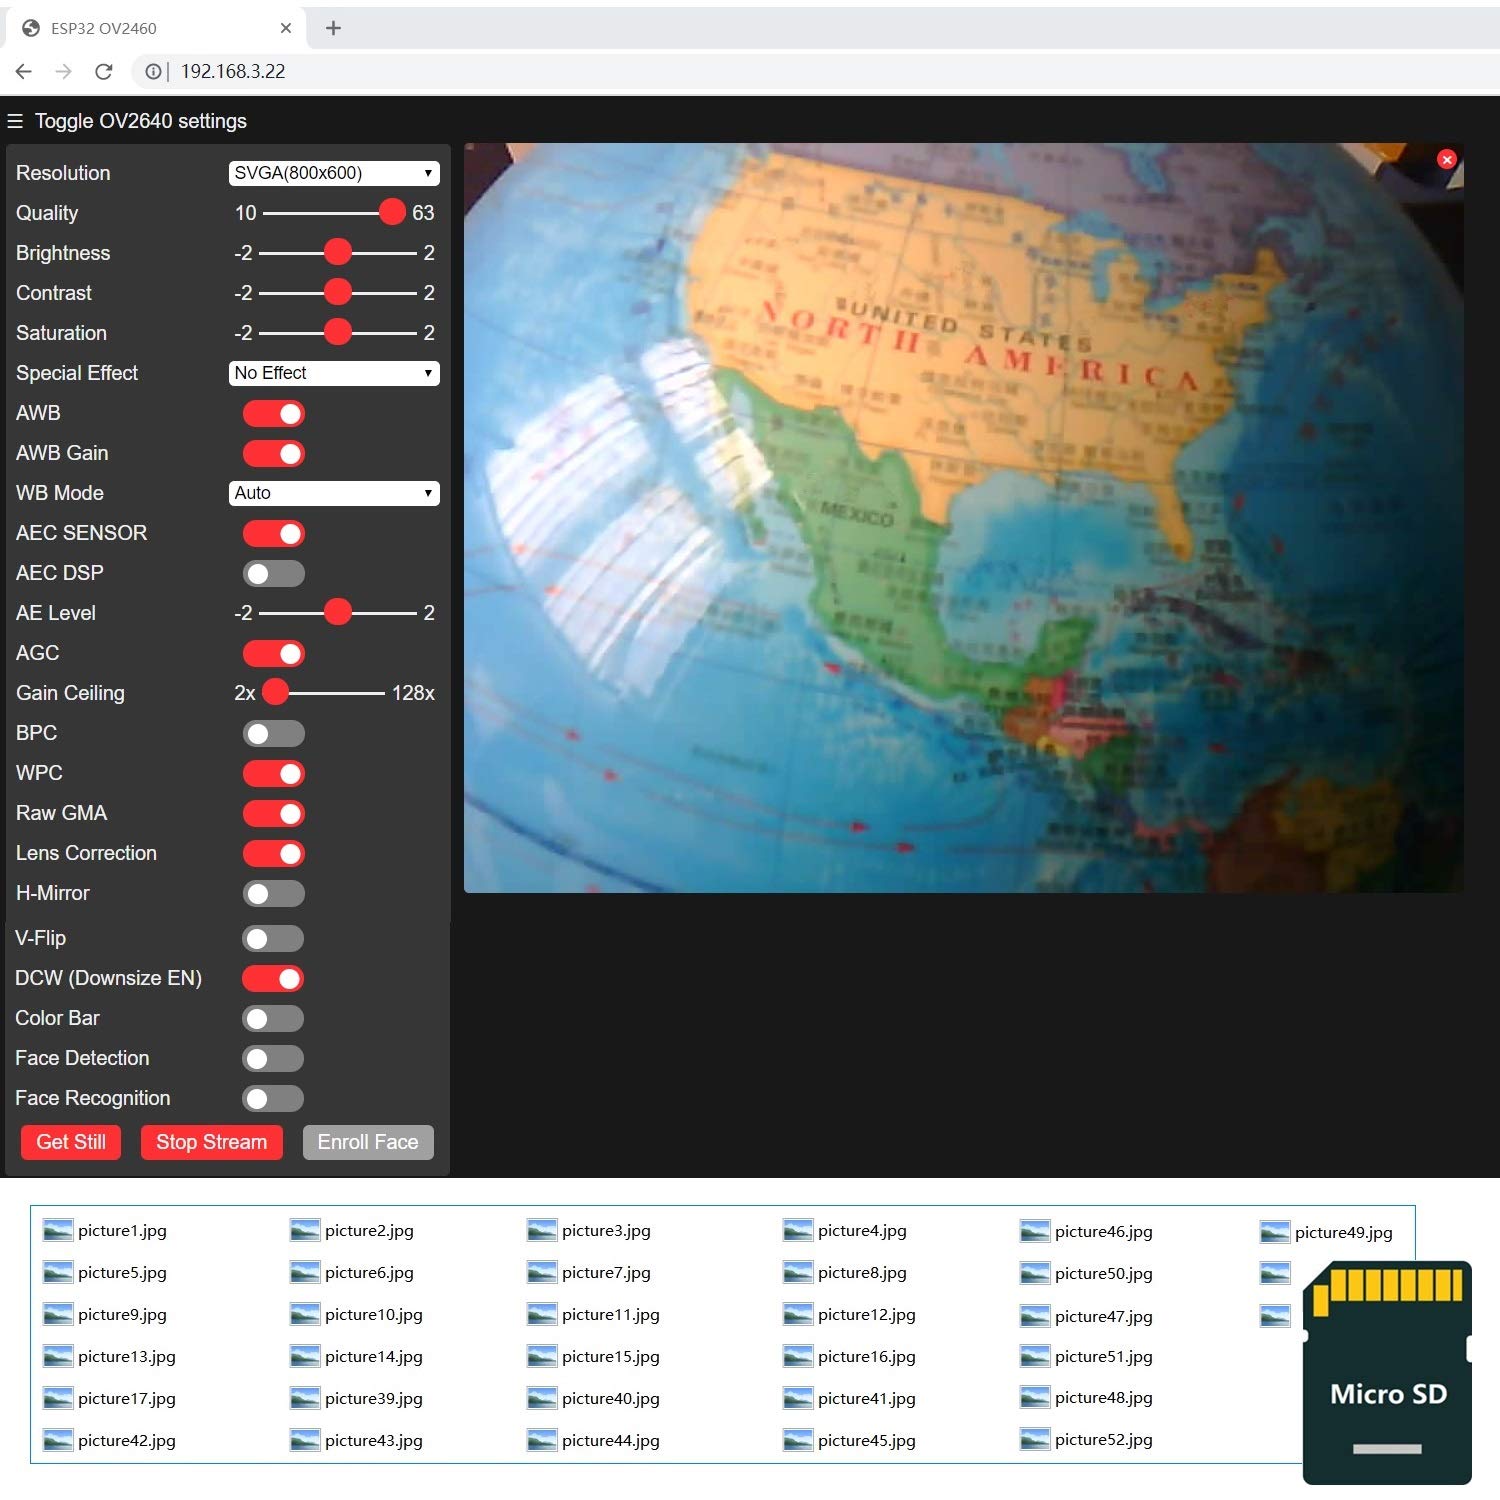This screenshot has height=1500, width=1500.
Task: Click the Brightness slider handle
Action: point(338,253)
